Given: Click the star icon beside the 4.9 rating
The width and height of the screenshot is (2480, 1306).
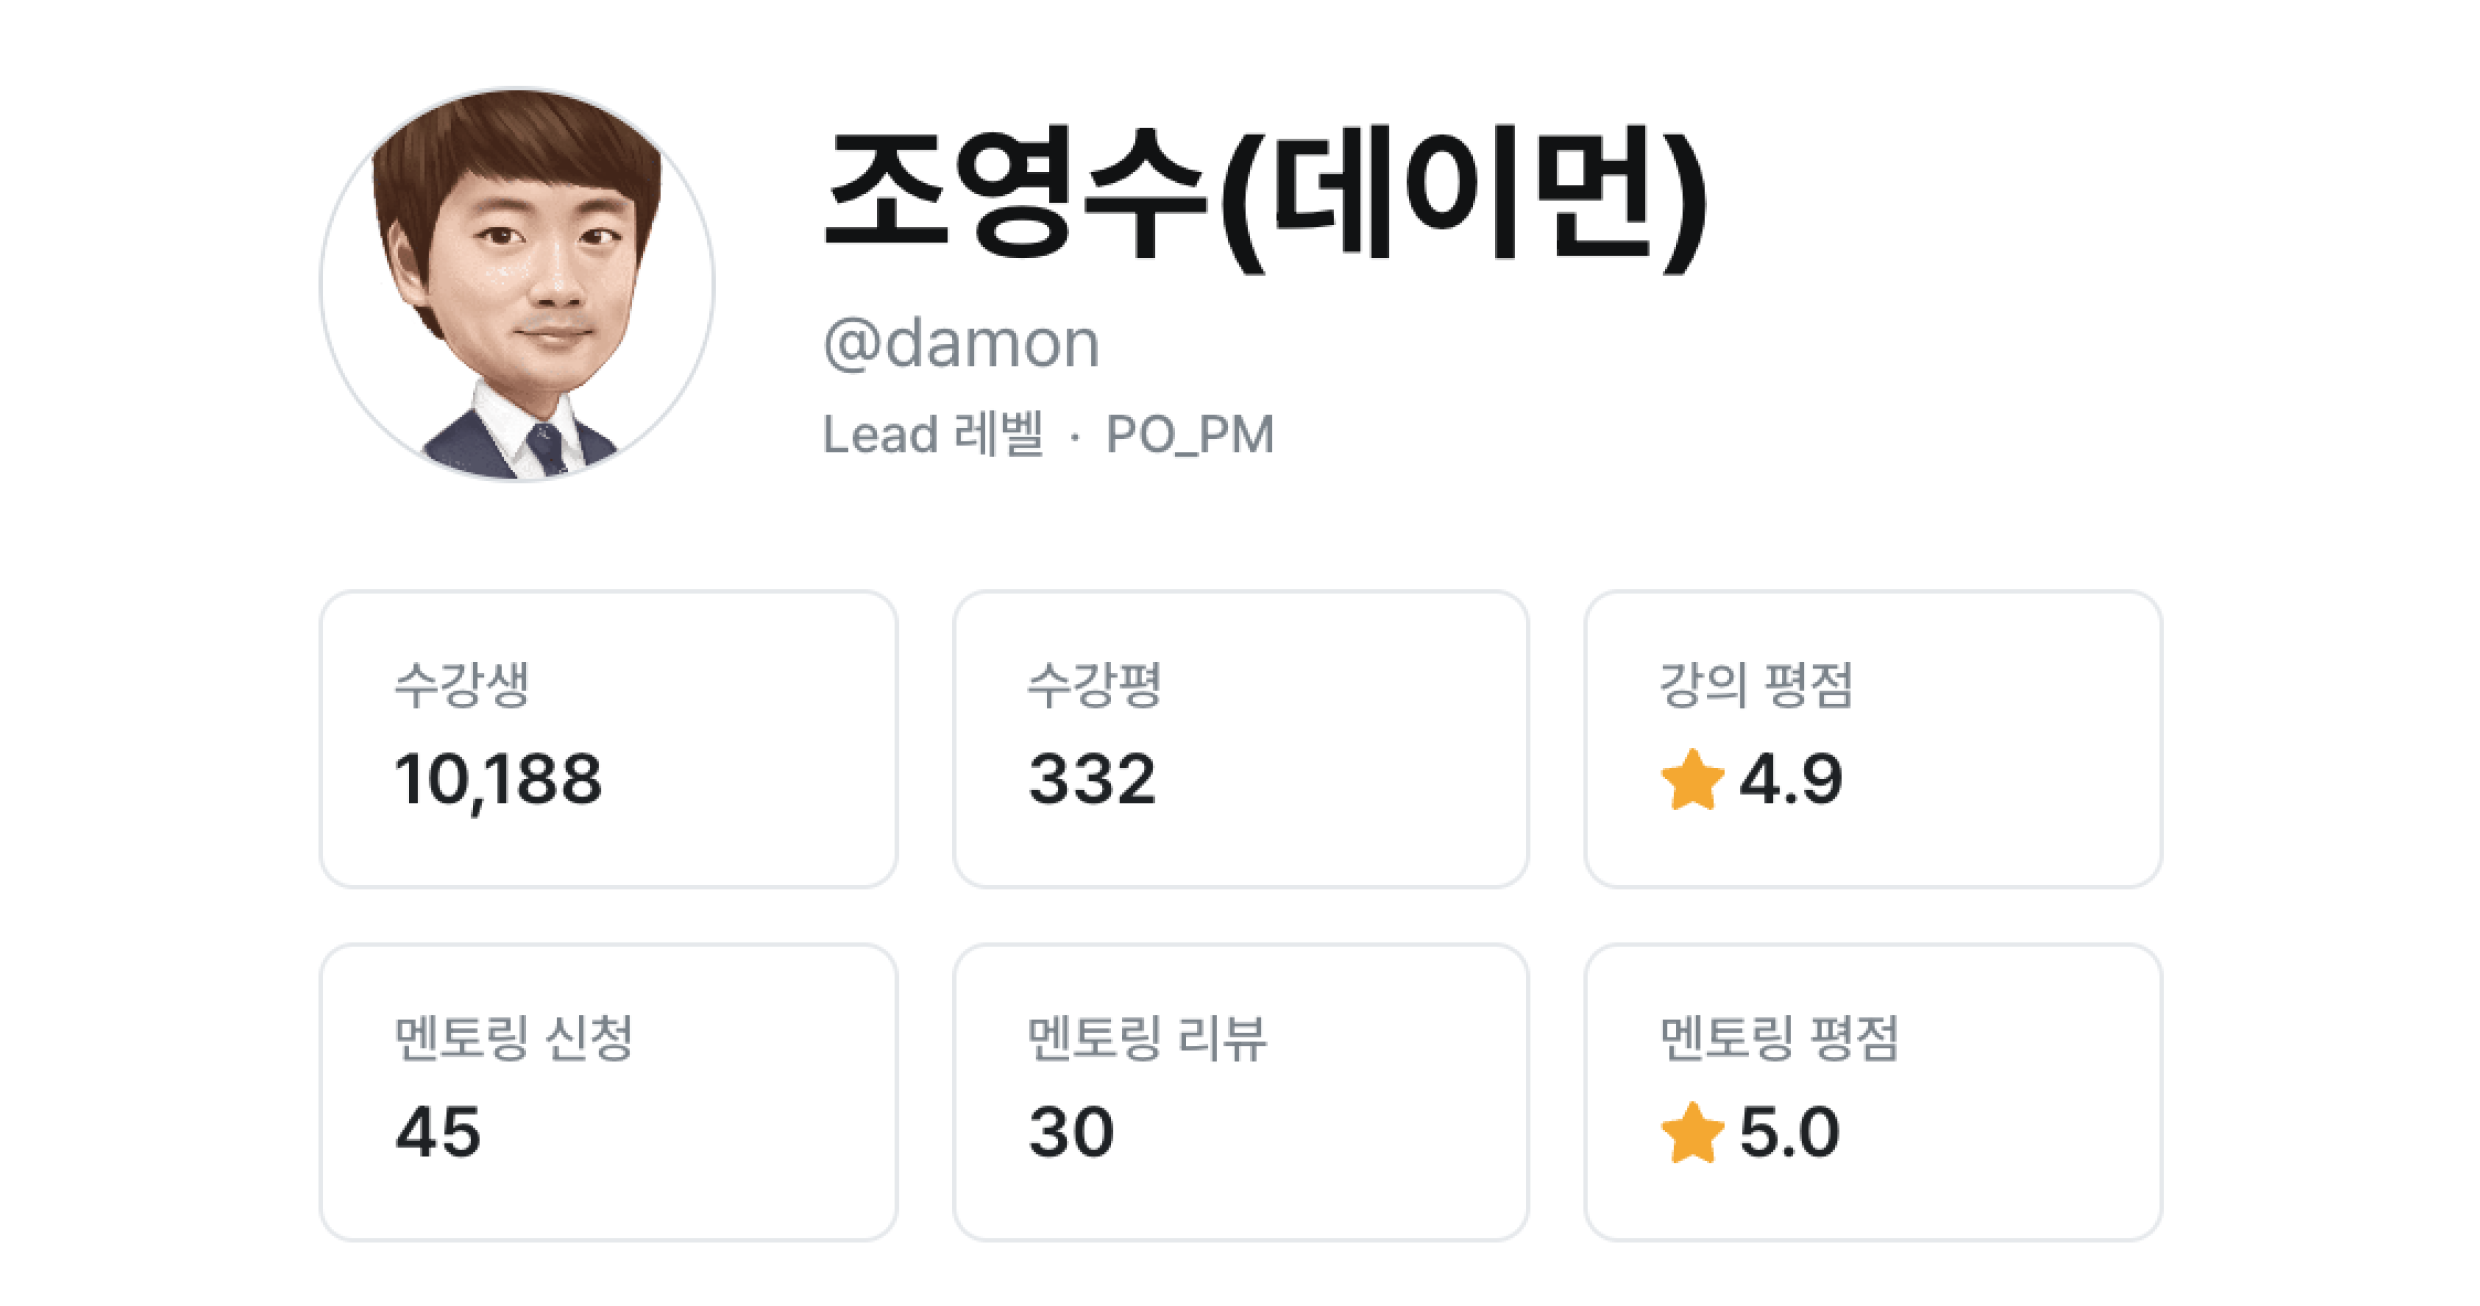Looking at the screenshot, I should [1692, 780].
